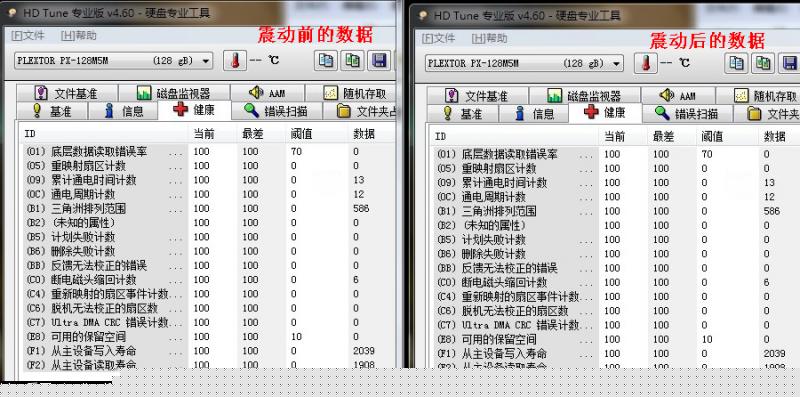
Task: Click save floppy icon in left window
Action: coord(379,61)
